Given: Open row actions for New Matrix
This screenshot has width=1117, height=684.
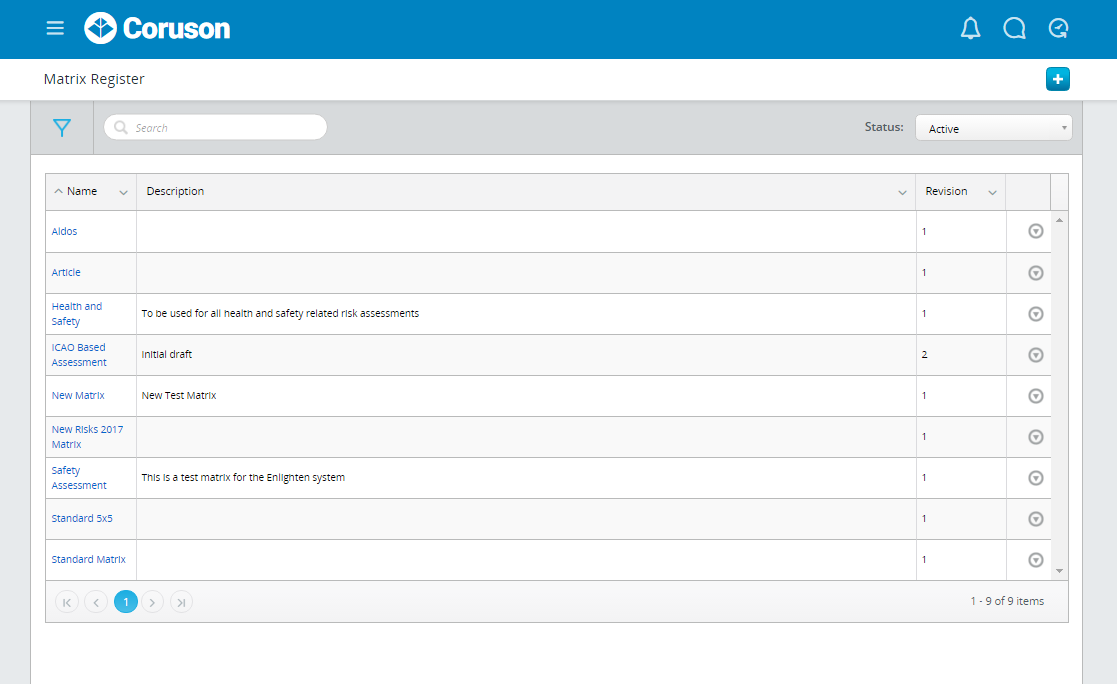Looking at the screenshot, I should click(1036, 395).
